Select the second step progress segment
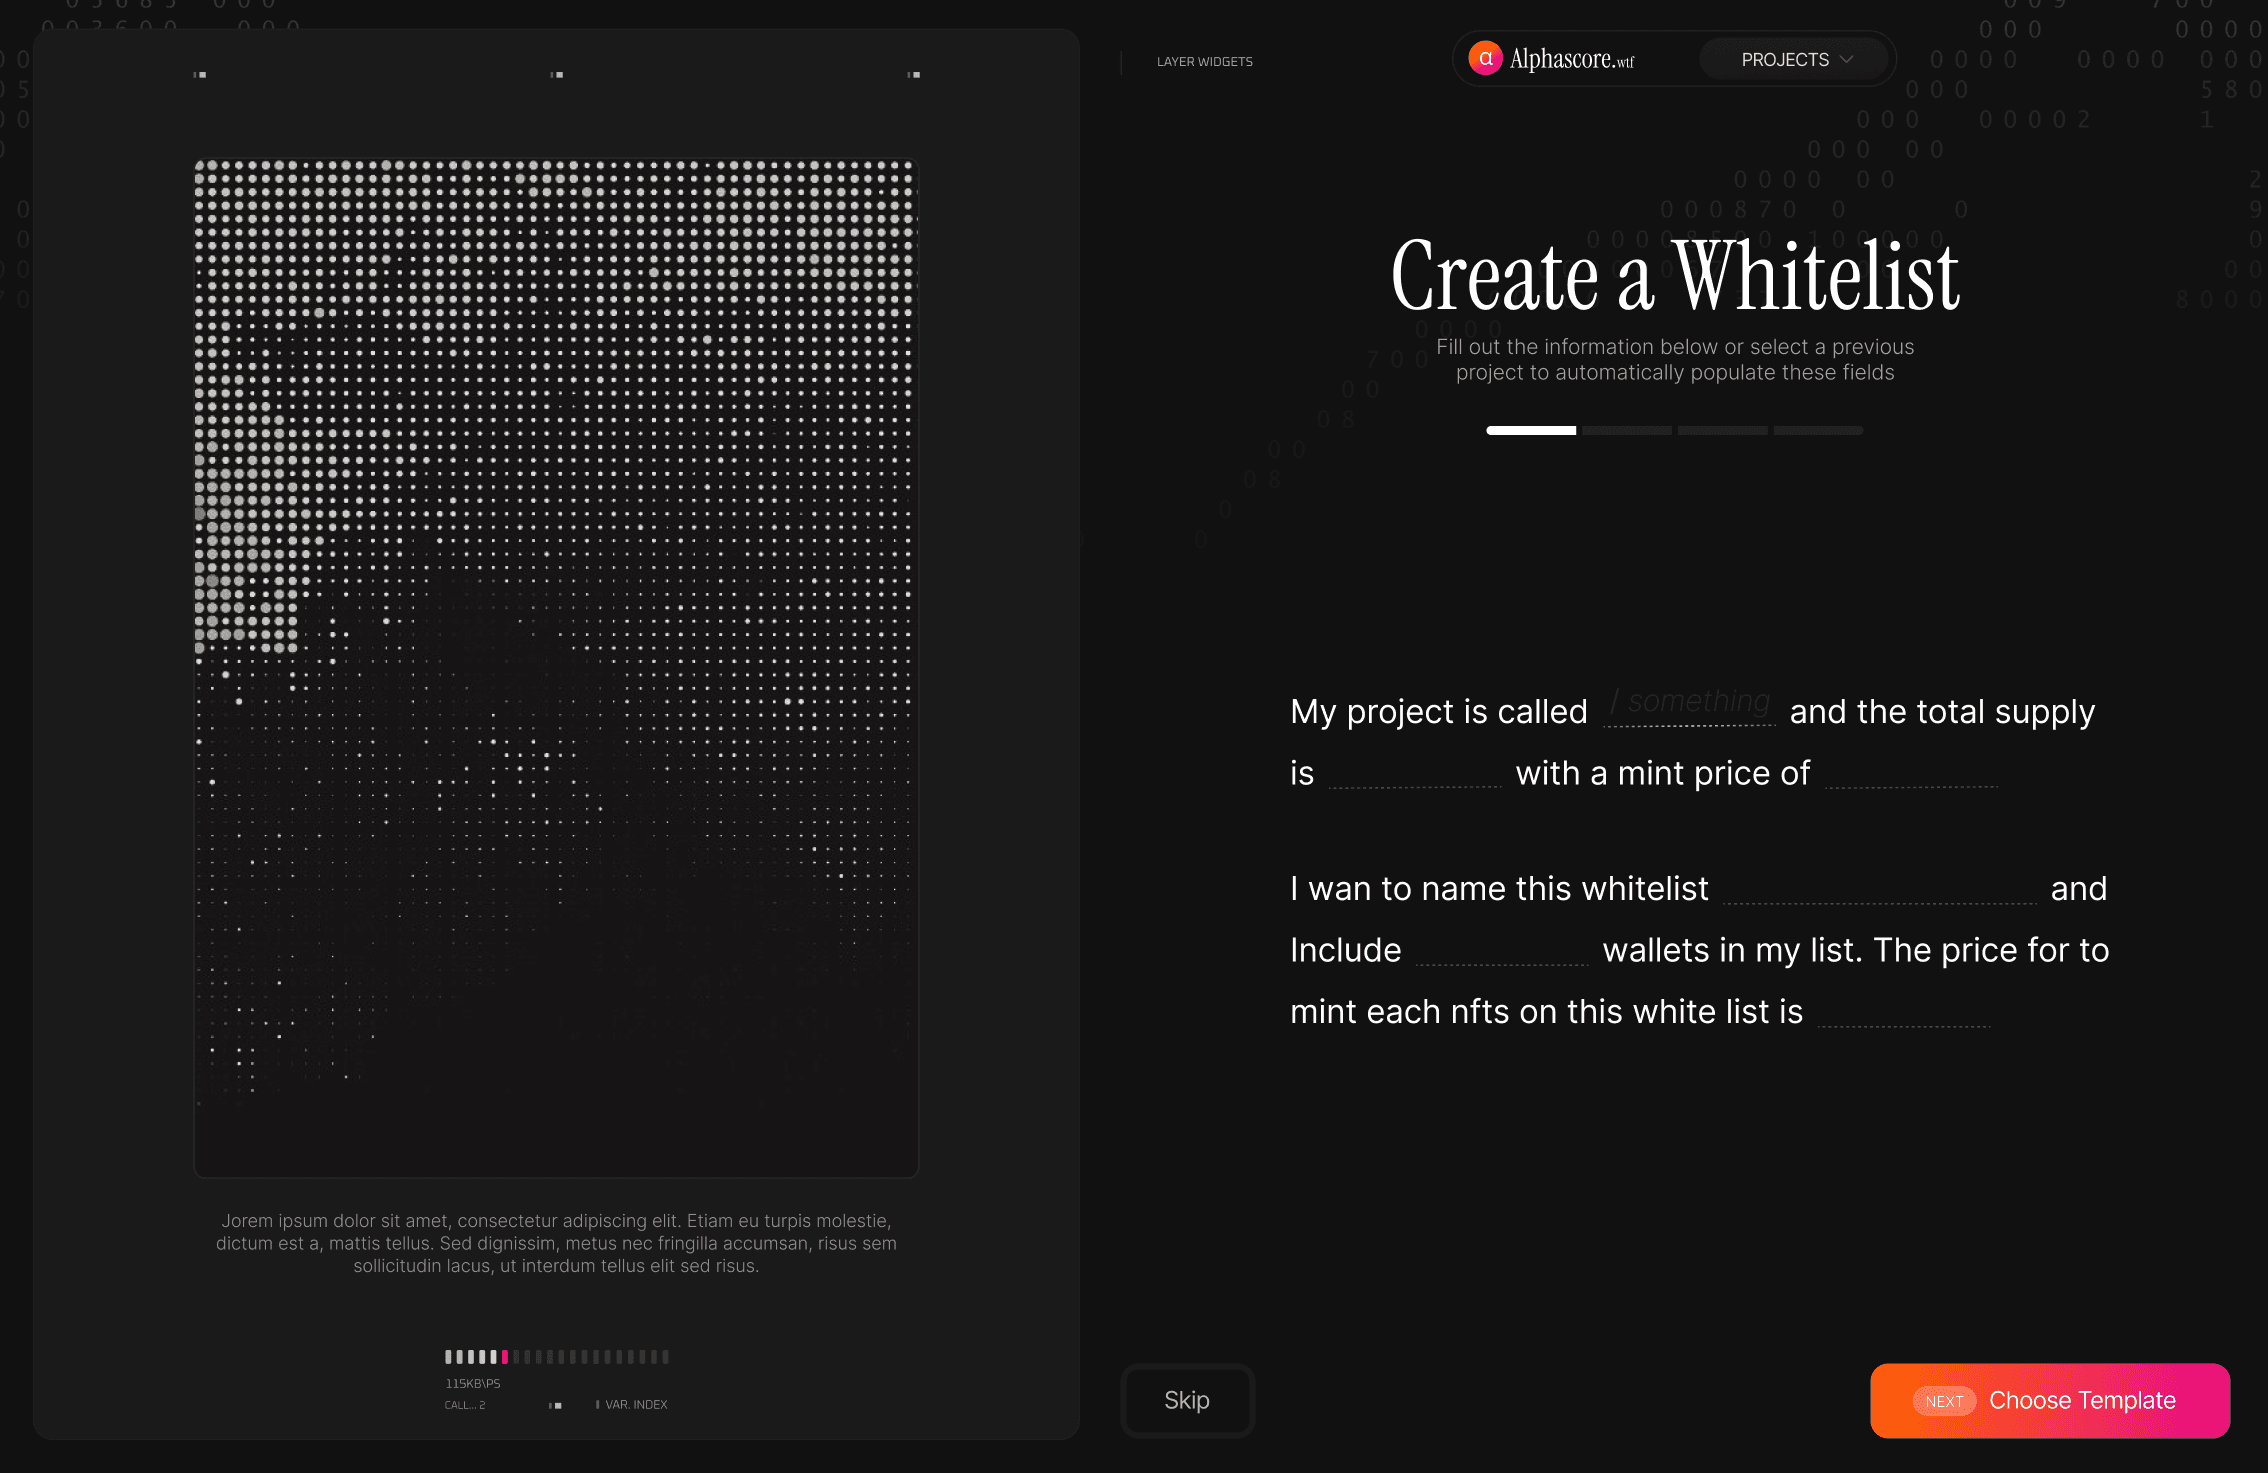Screen dimensions: 2268x1473 tap(1626, 431)
